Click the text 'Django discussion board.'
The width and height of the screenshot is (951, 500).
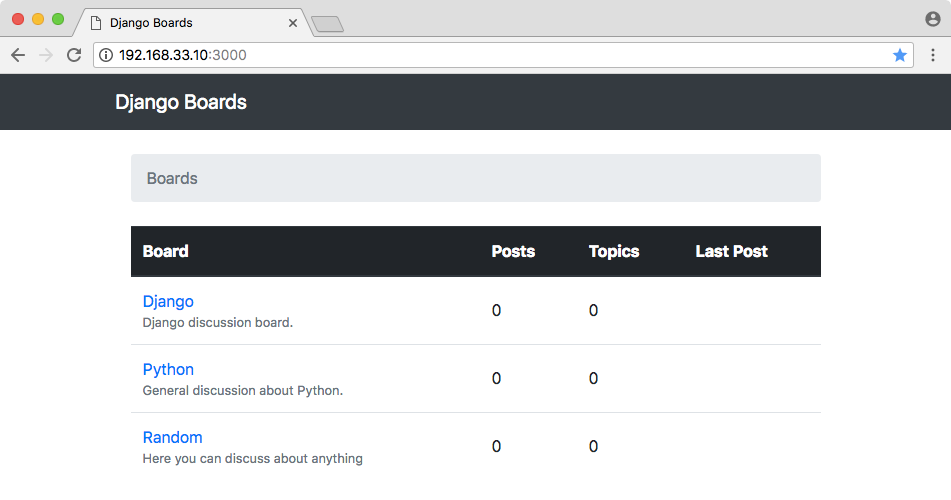(x=218, y=322)
